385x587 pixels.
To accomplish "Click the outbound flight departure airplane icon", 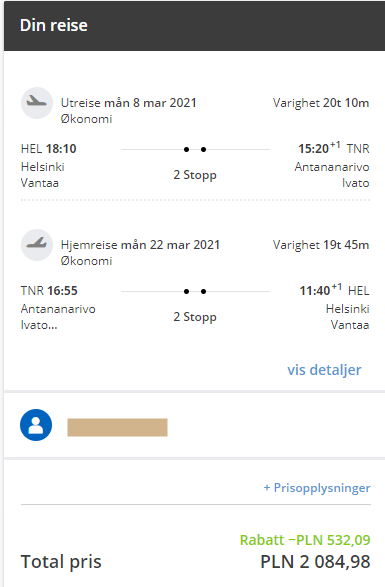I will [37, 103].
